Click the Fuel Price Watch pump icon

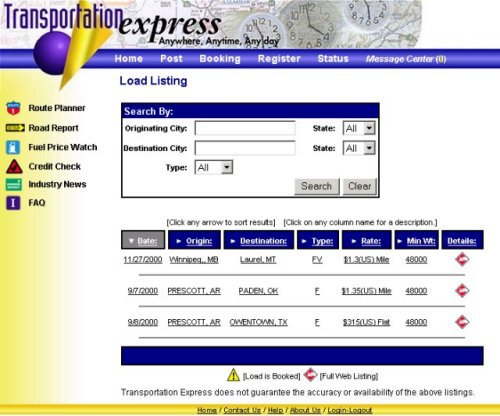pyautogui.click(x=13, y=147)
